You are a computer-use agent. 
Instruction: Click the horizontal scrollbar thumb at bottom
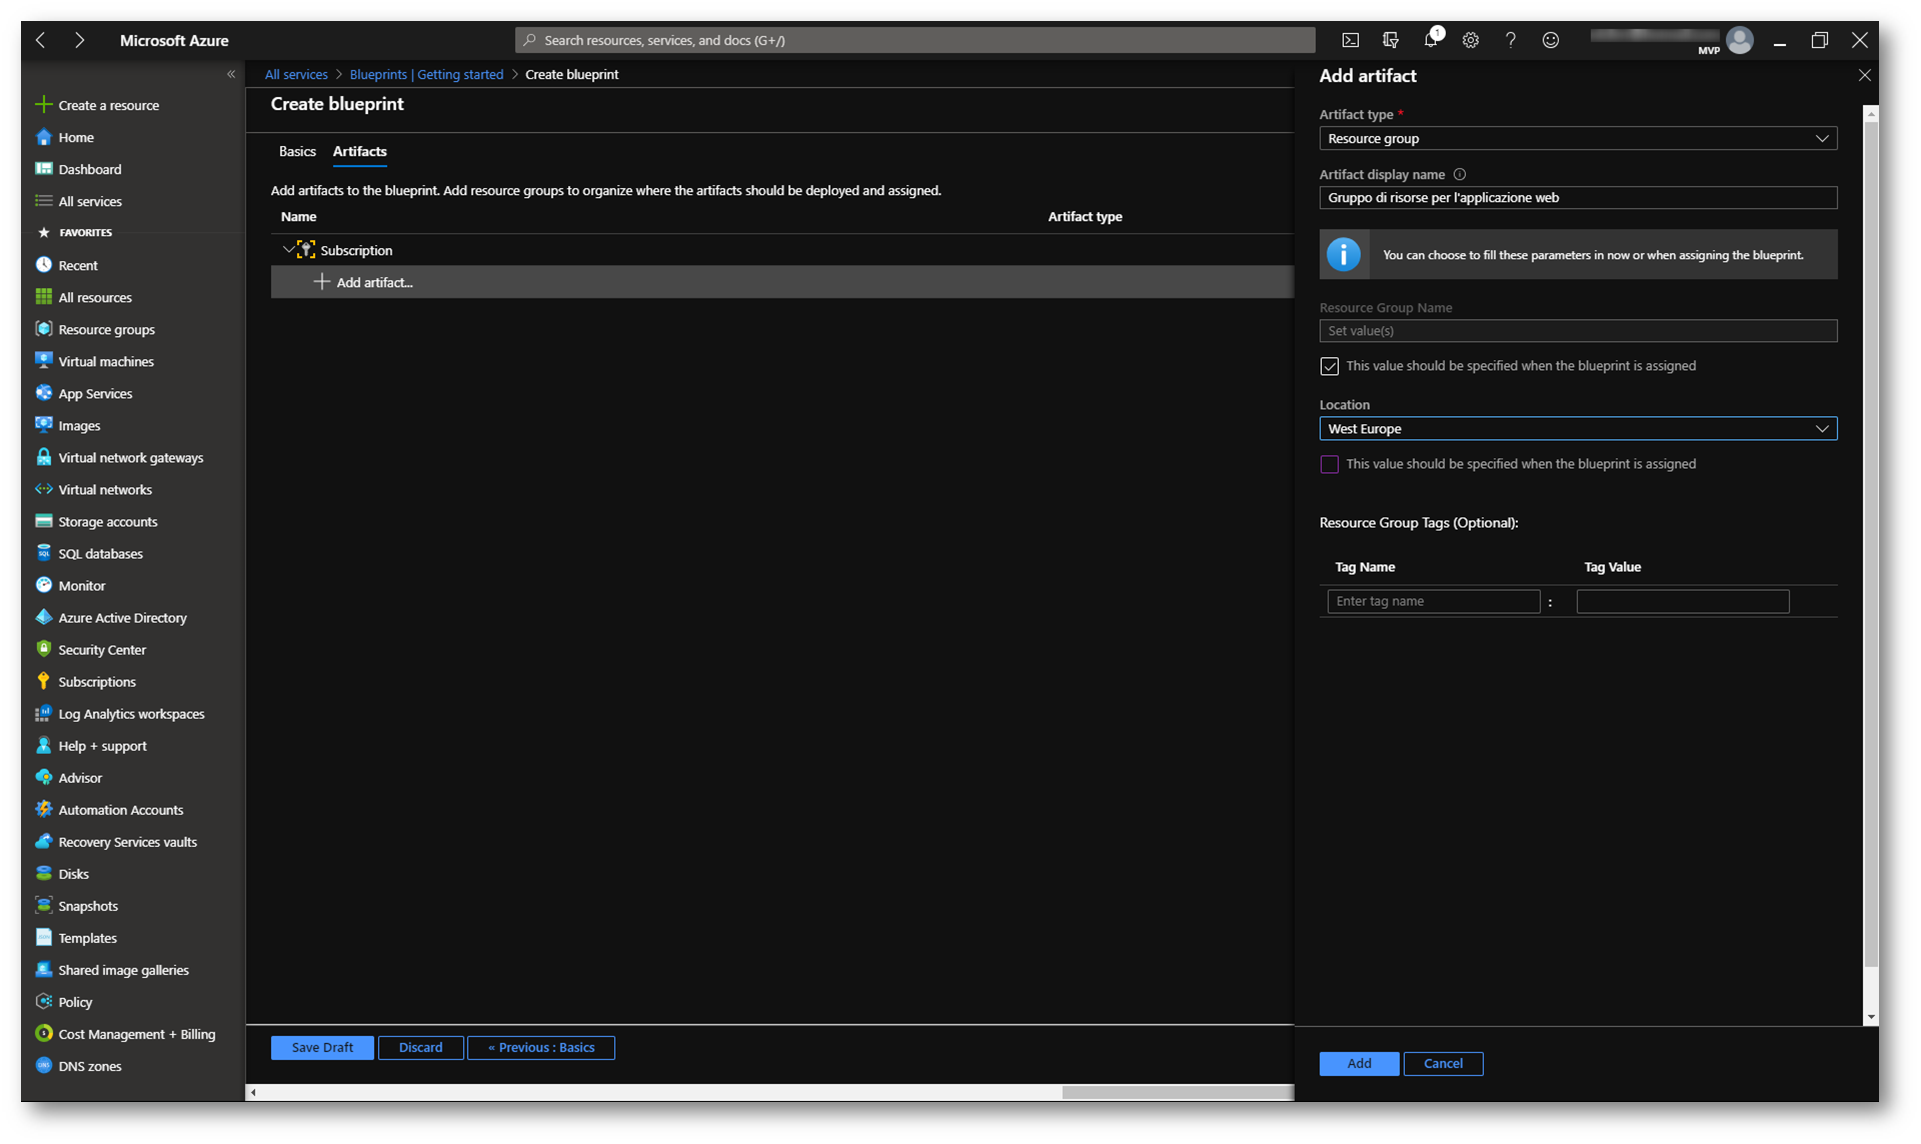pos(1177,1092)
